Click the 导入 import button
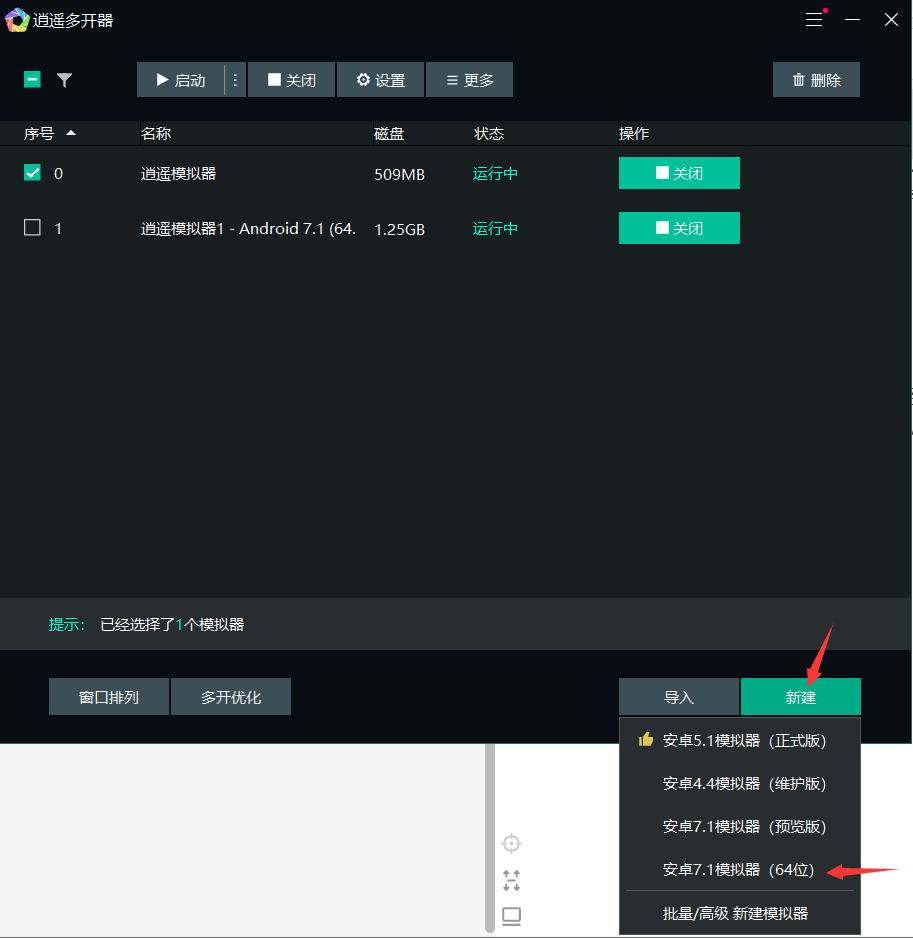 [x=679, y=696]
